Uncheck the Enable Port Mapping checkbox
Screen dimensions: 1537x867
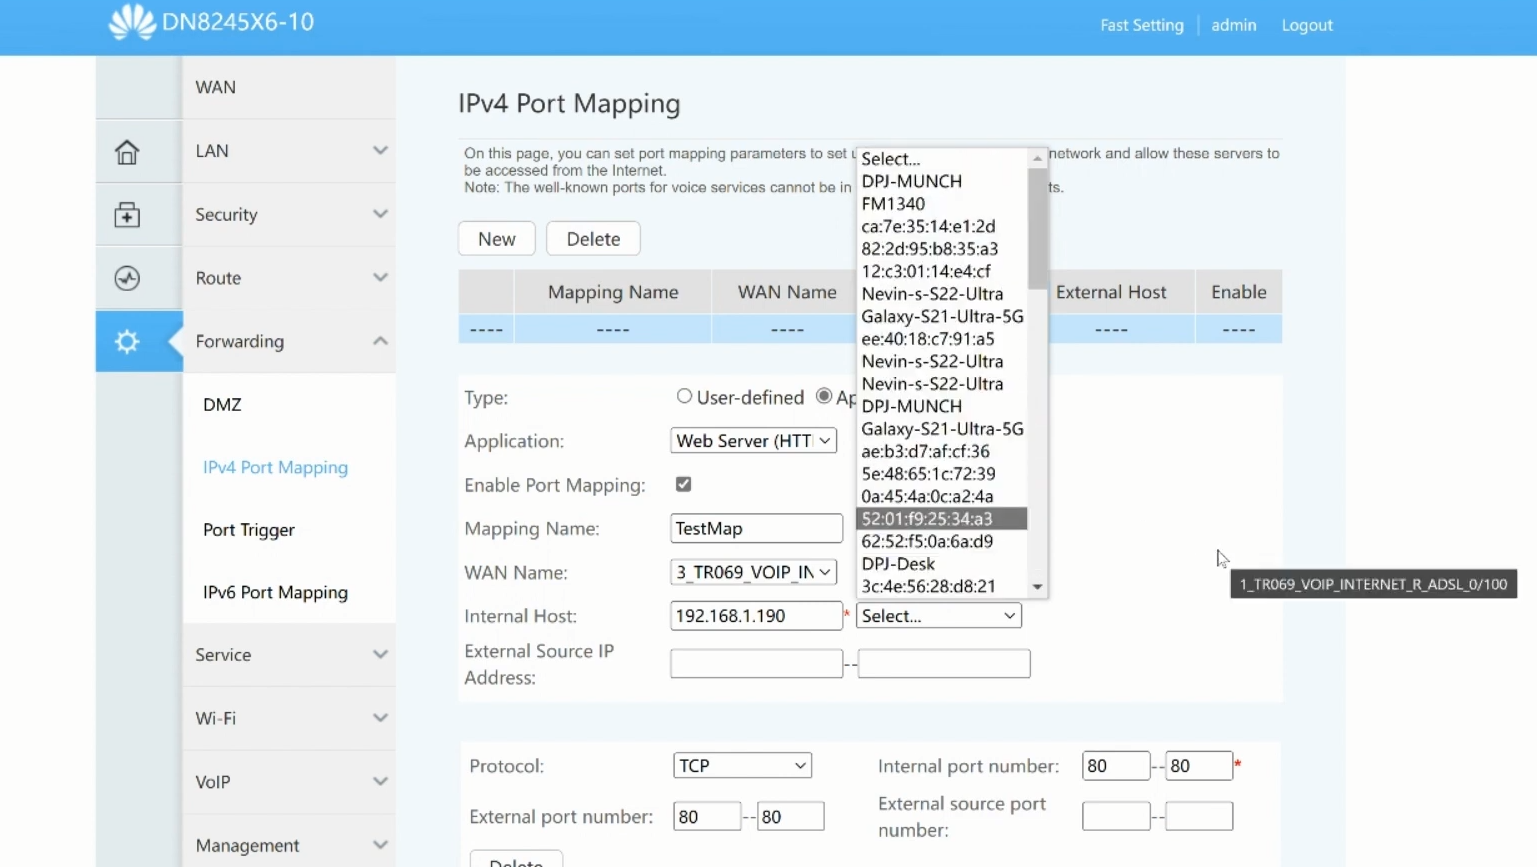click(x=684, y=484)
